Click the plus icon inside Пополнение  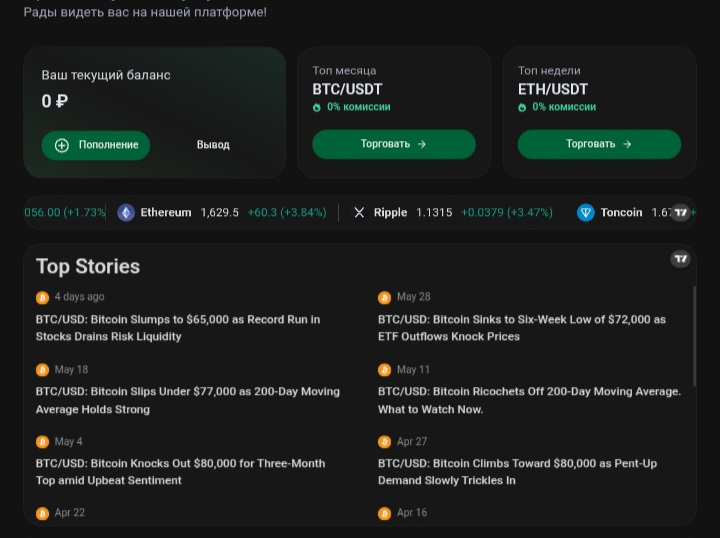(62, 146)
